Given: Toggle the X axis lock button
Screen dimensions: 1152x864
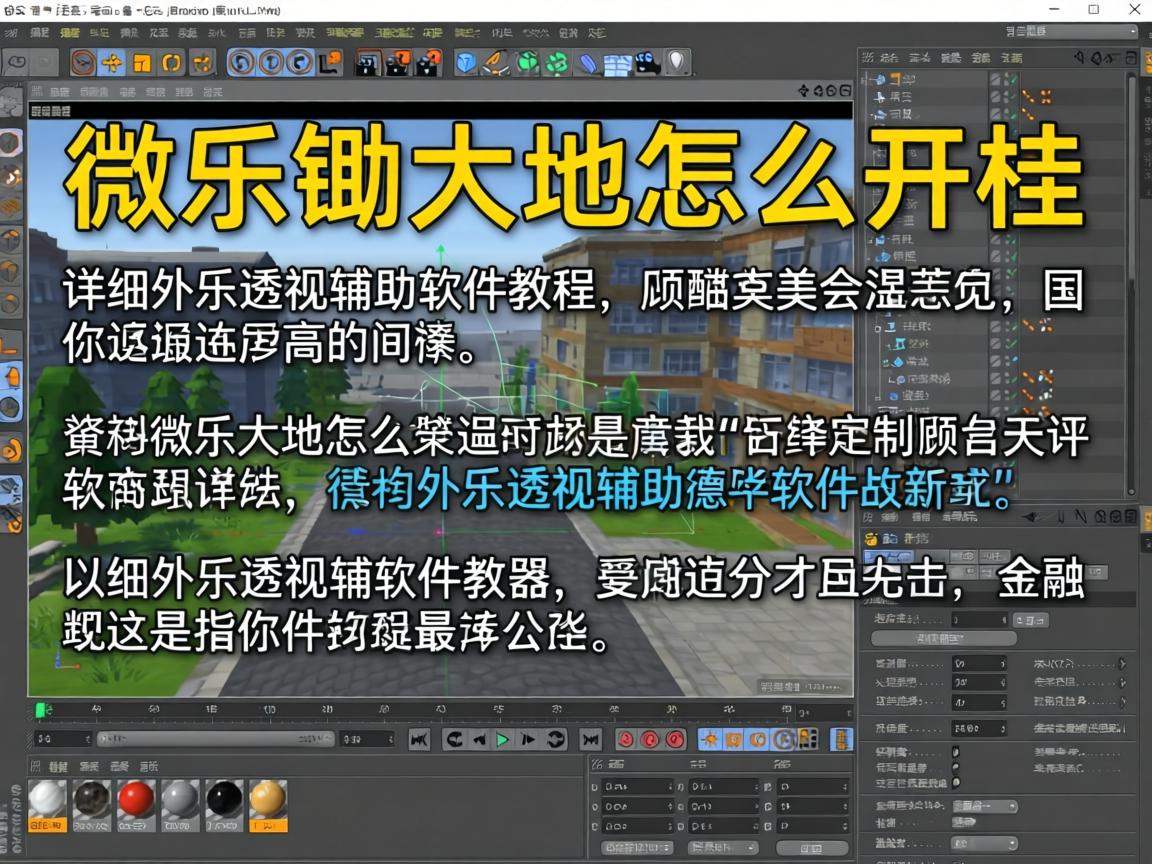Looking at the screenshot, I should (x=240, y=63).
